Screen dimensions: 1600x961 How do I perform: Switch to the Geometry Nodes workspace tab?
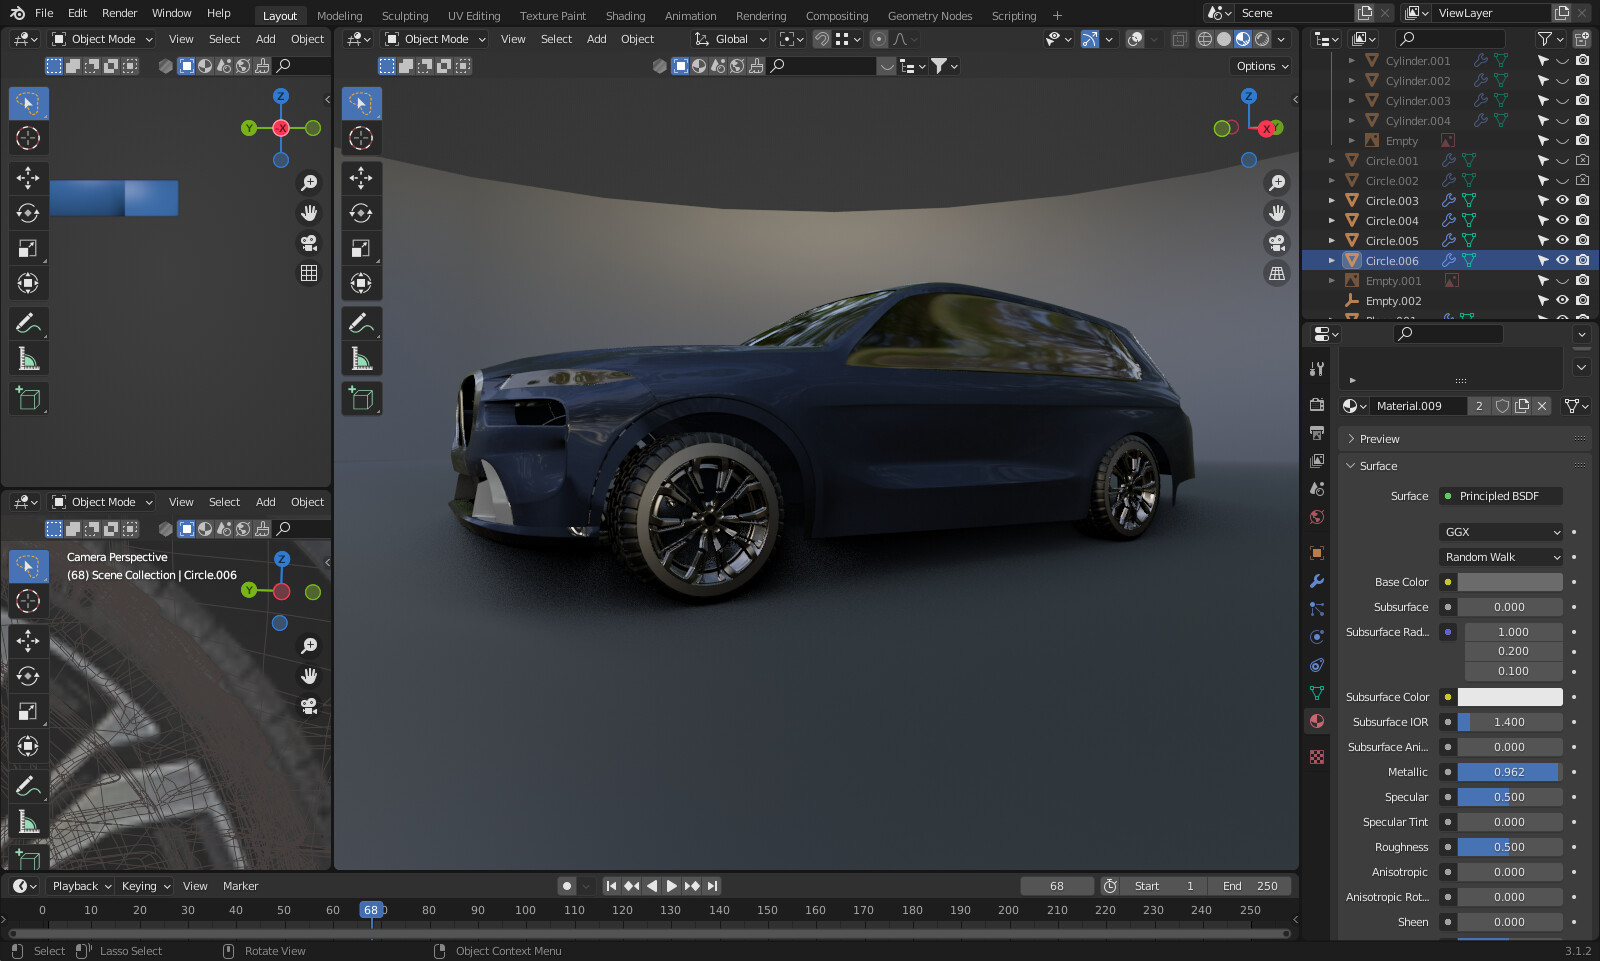930,15
